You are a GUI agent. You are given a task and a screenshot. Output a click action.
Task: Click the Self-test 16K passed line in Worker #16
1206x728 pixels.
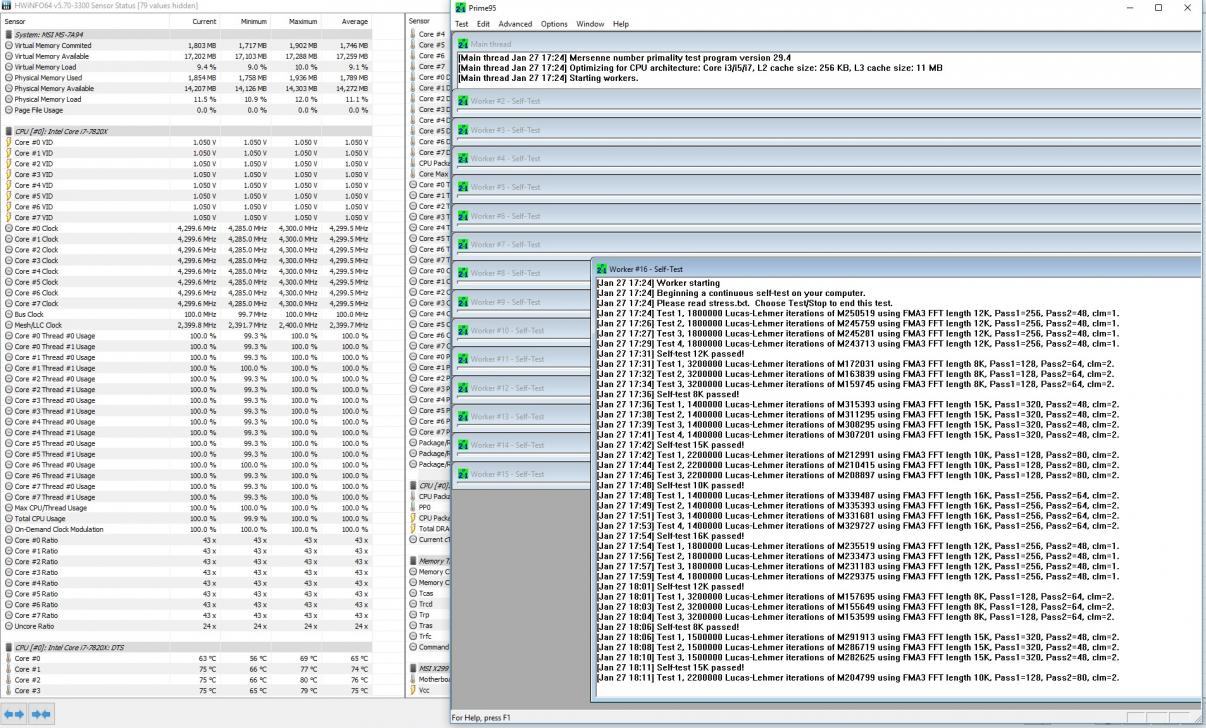point(670,536)
